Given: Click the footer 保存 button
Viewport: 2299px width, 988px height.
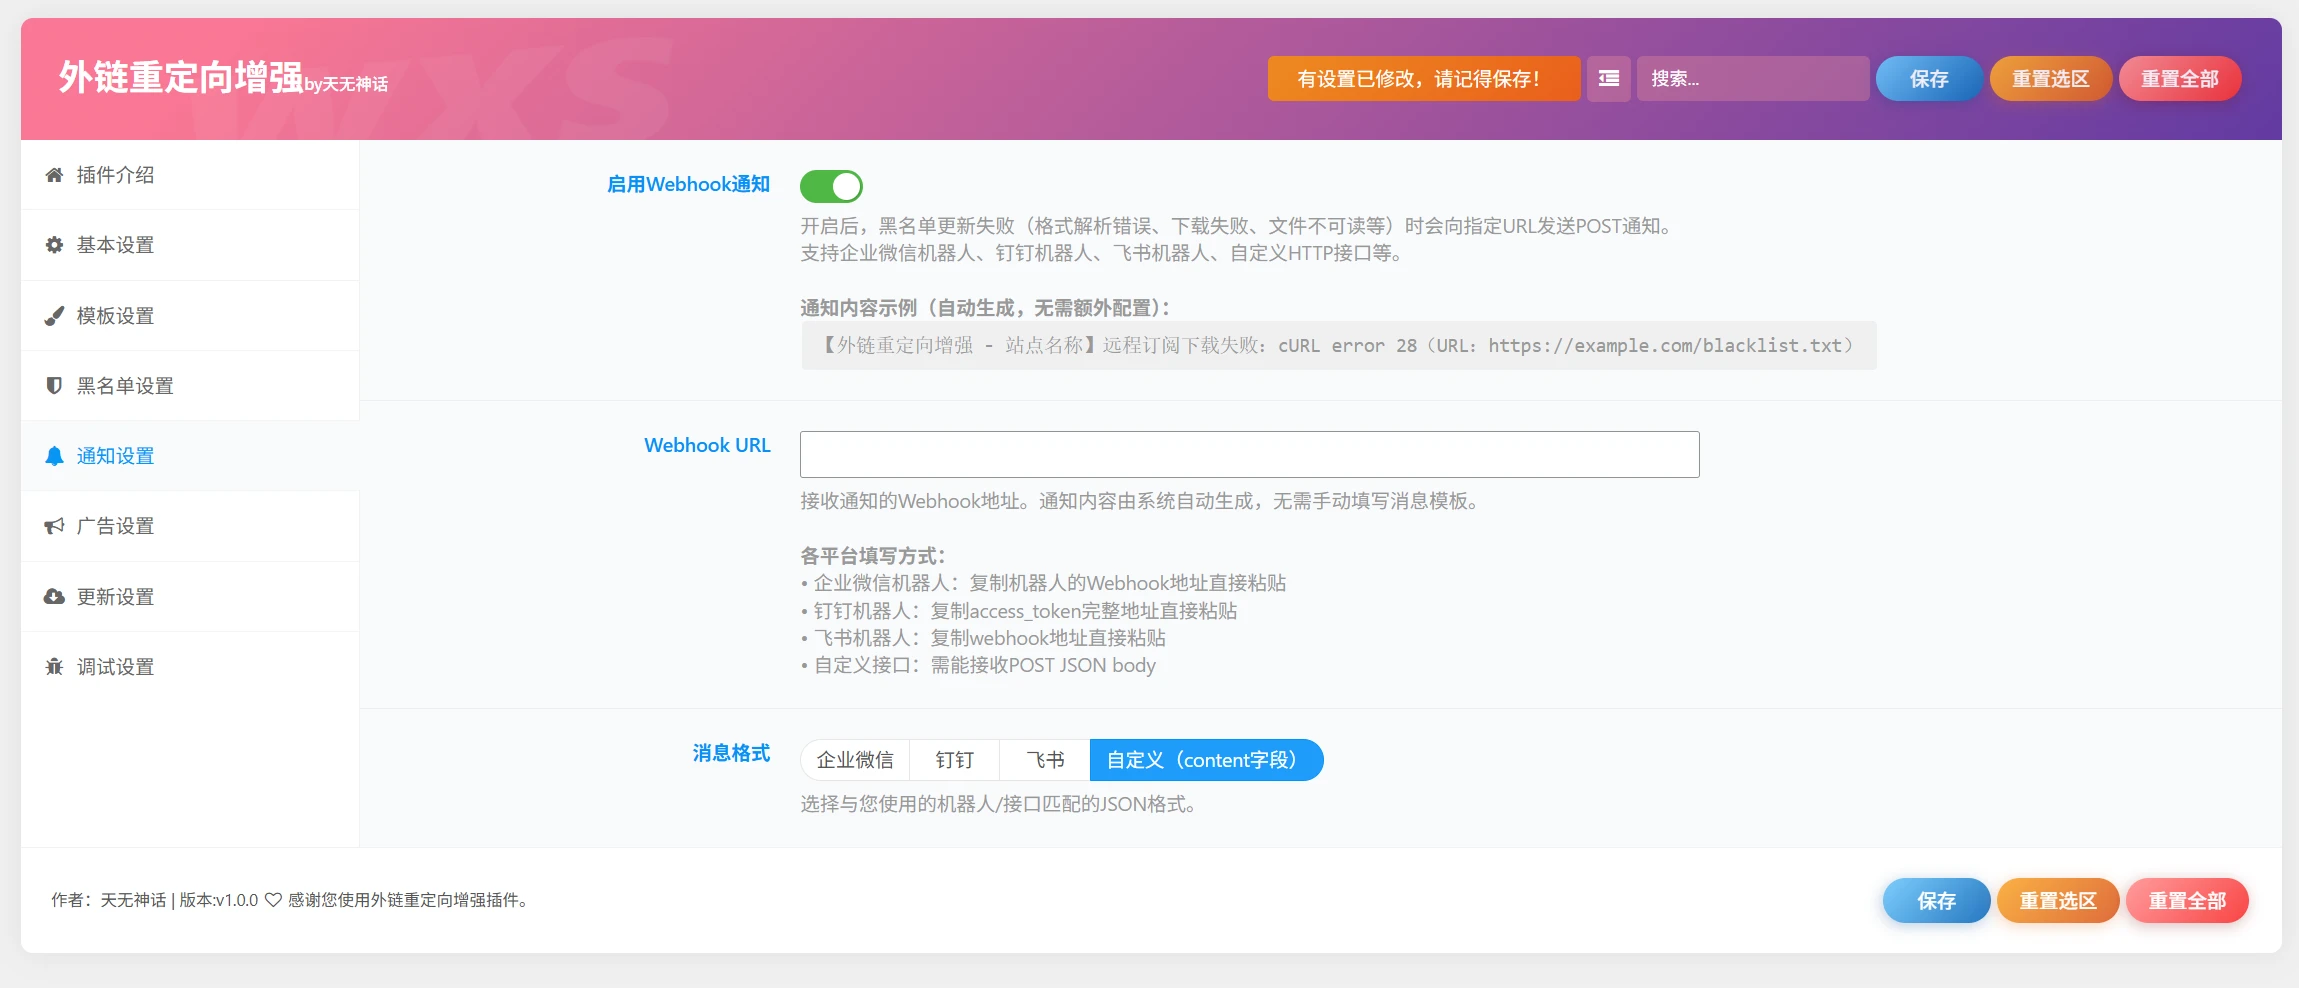Looking at the screenshot, I should tap(1937, 901).
